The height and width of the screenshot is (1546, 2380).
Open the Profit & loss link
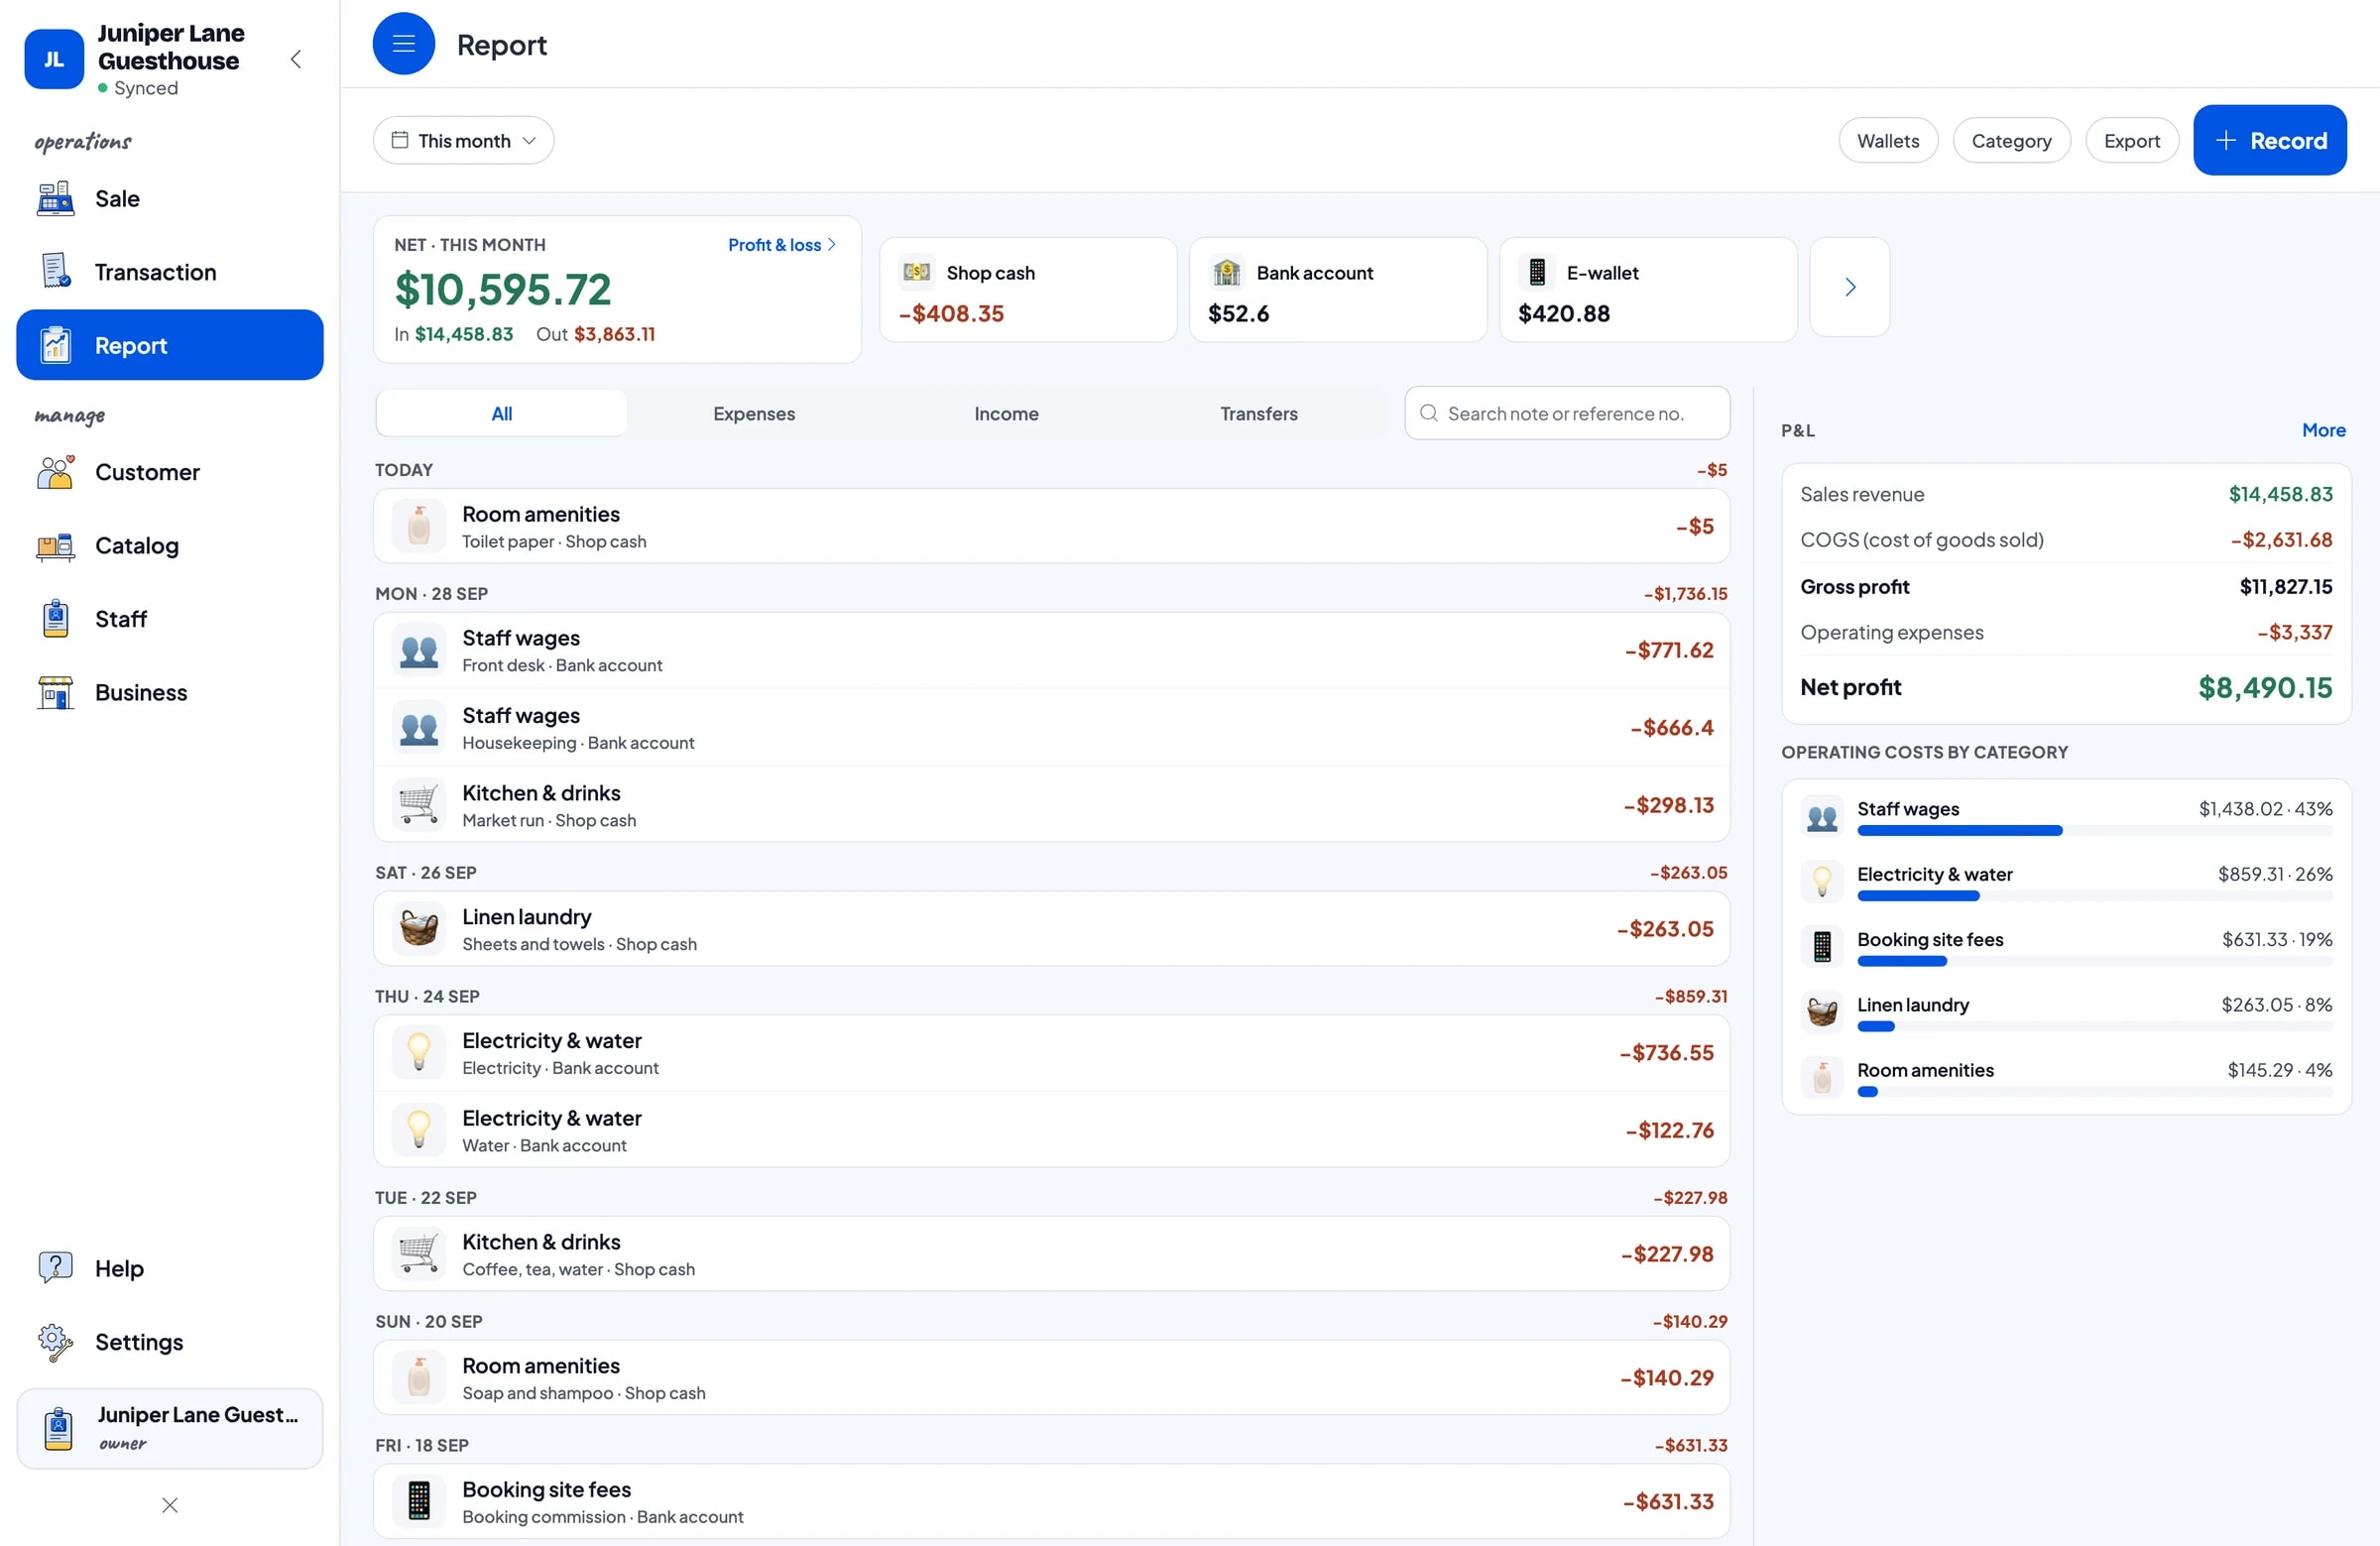click(x=781, y=245)
